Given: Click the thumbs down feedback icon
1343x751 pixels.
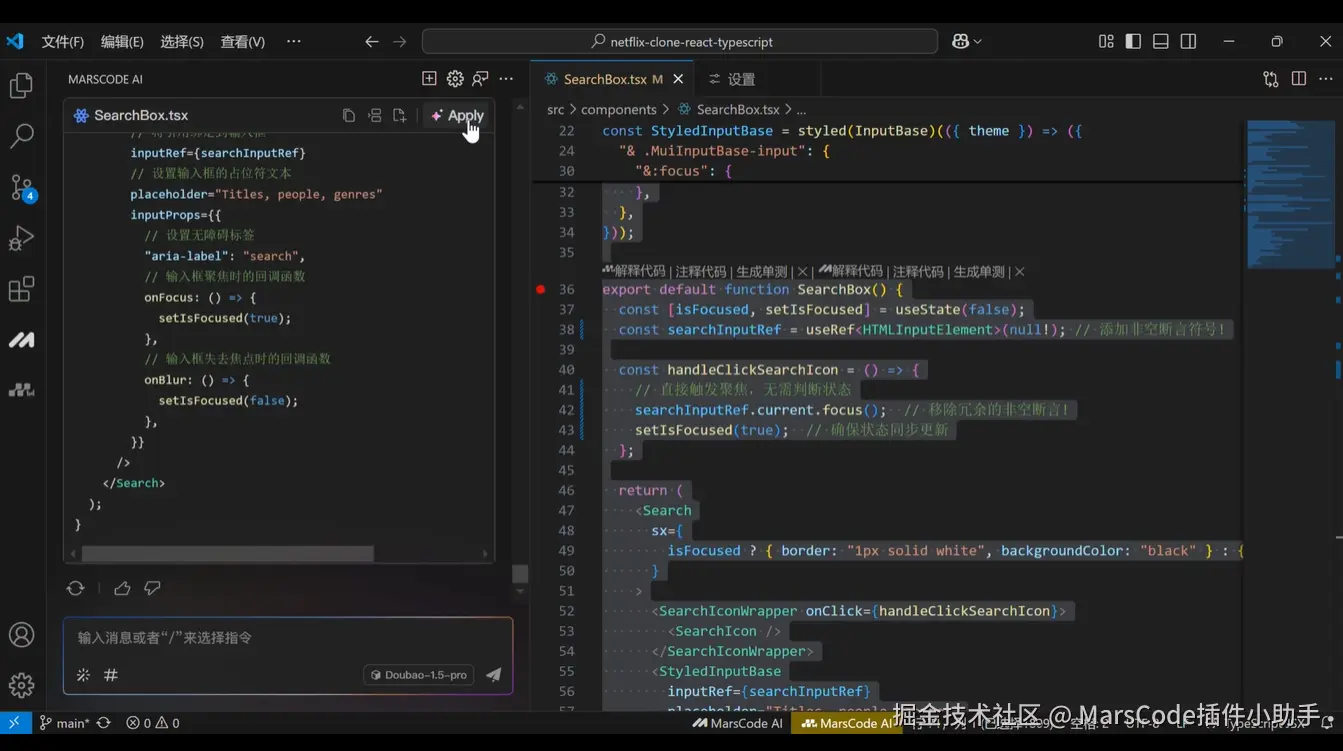Looking at the screenshot, I should (x=152, y=588).
